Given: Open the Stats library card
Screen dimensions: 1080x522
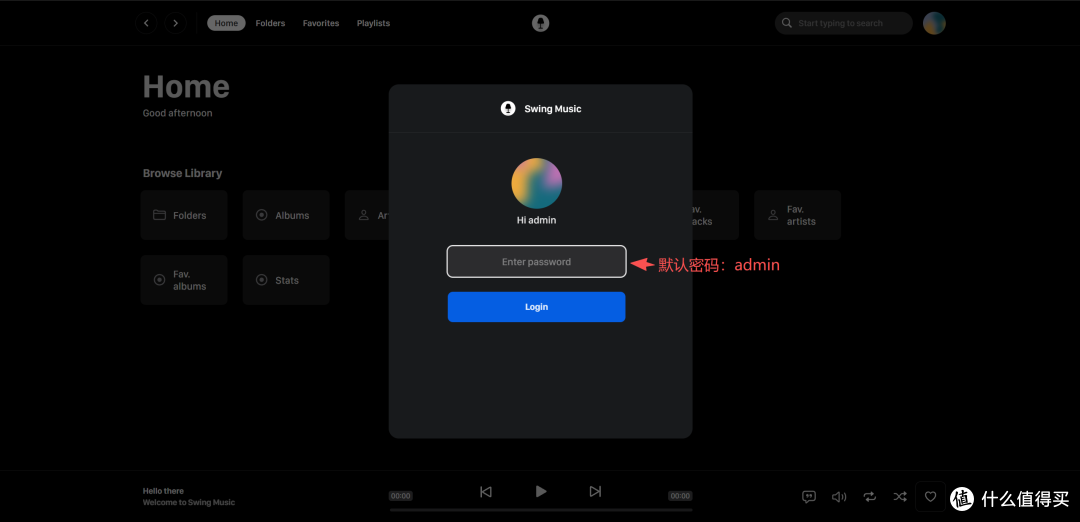Looking at the screenshot, I should [x=286, y=280].
